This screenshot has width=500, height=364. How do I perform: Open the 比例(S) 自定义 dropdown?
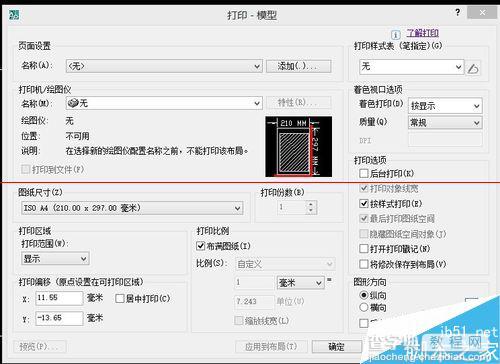(285, 264)
